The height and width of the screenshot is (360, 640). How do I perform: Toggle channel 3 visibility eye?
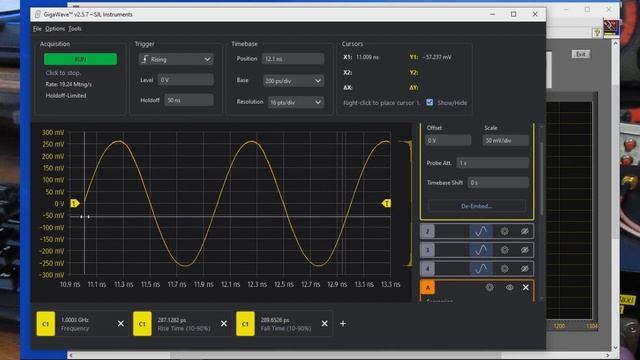524,250
